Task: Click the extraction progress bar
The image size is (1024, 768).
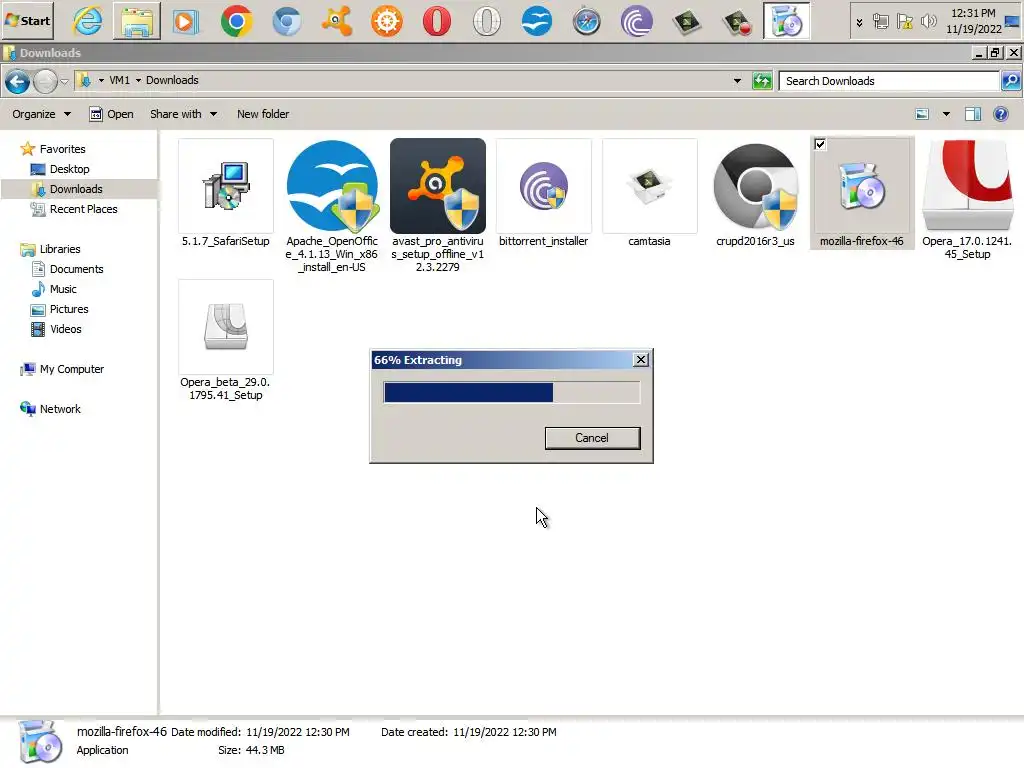Action: point(511,392)
